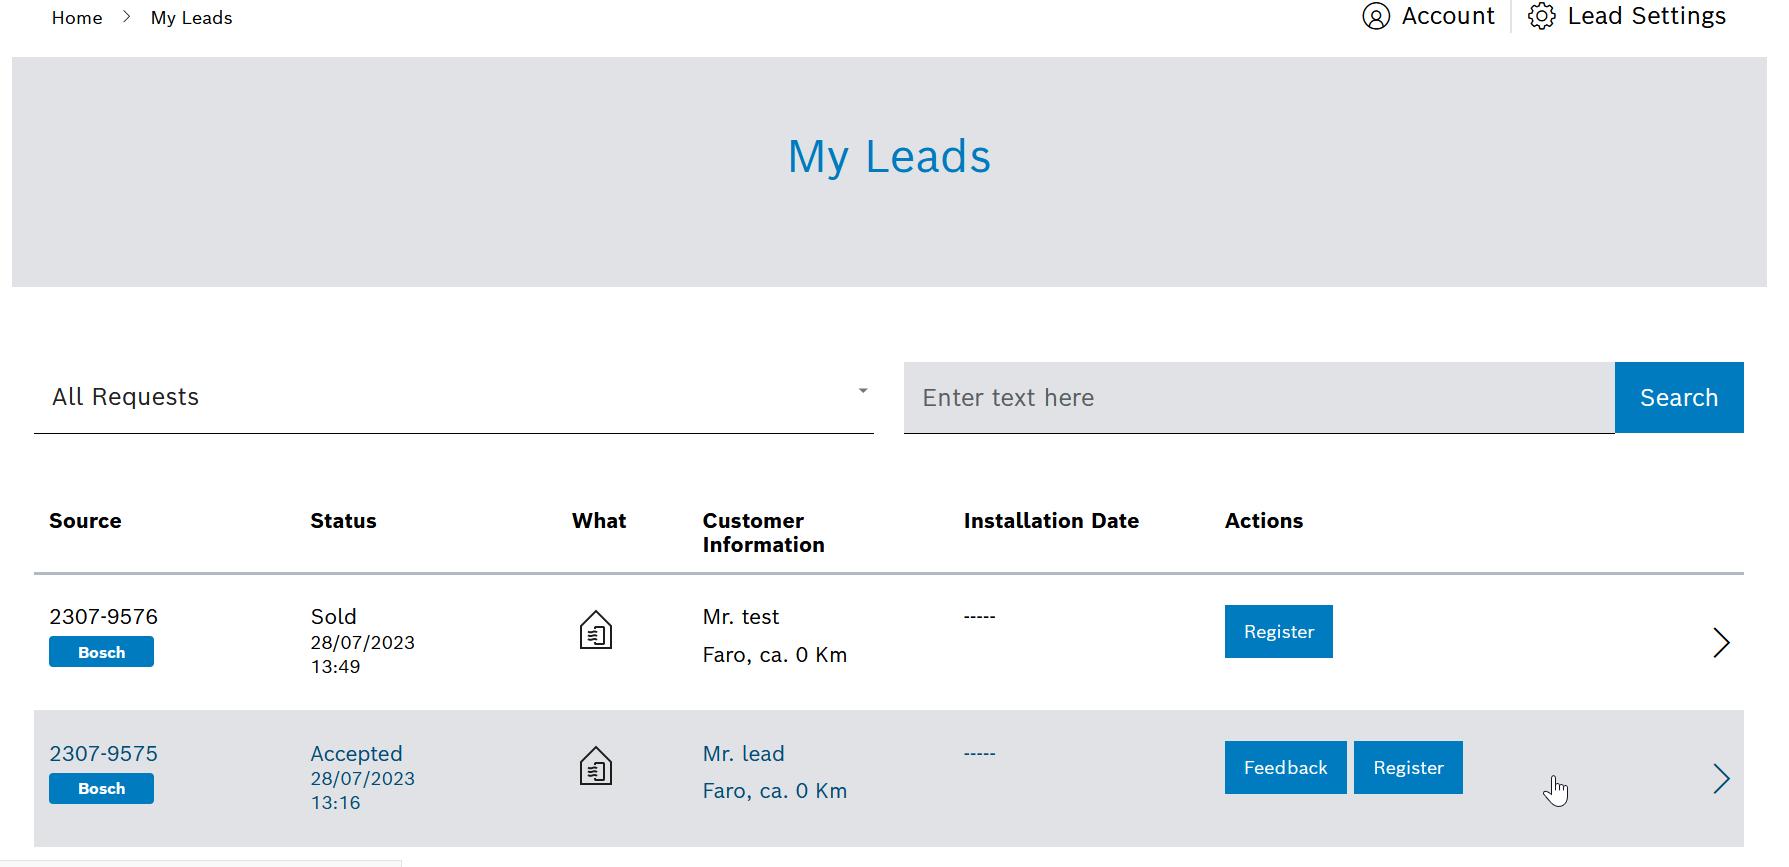Click the Installation Date column header
Image resolution: width=1789 pixels, height=867 pixels.
click(x=1051, y=521)
